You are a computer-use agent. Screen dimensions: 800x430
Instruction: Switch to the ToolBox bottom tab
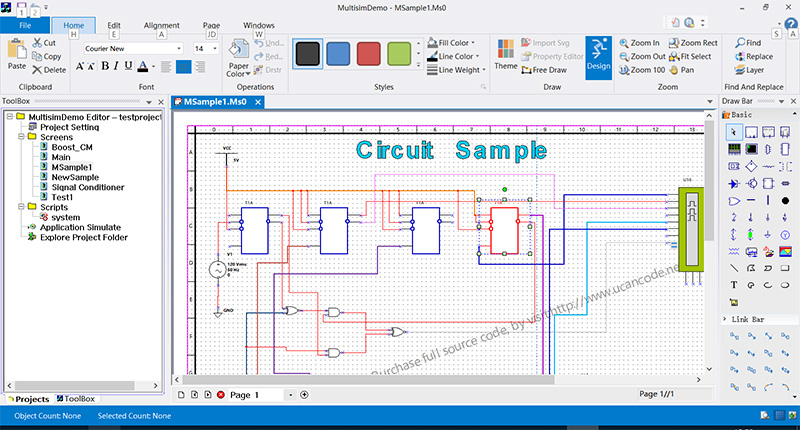click(76, 399)
